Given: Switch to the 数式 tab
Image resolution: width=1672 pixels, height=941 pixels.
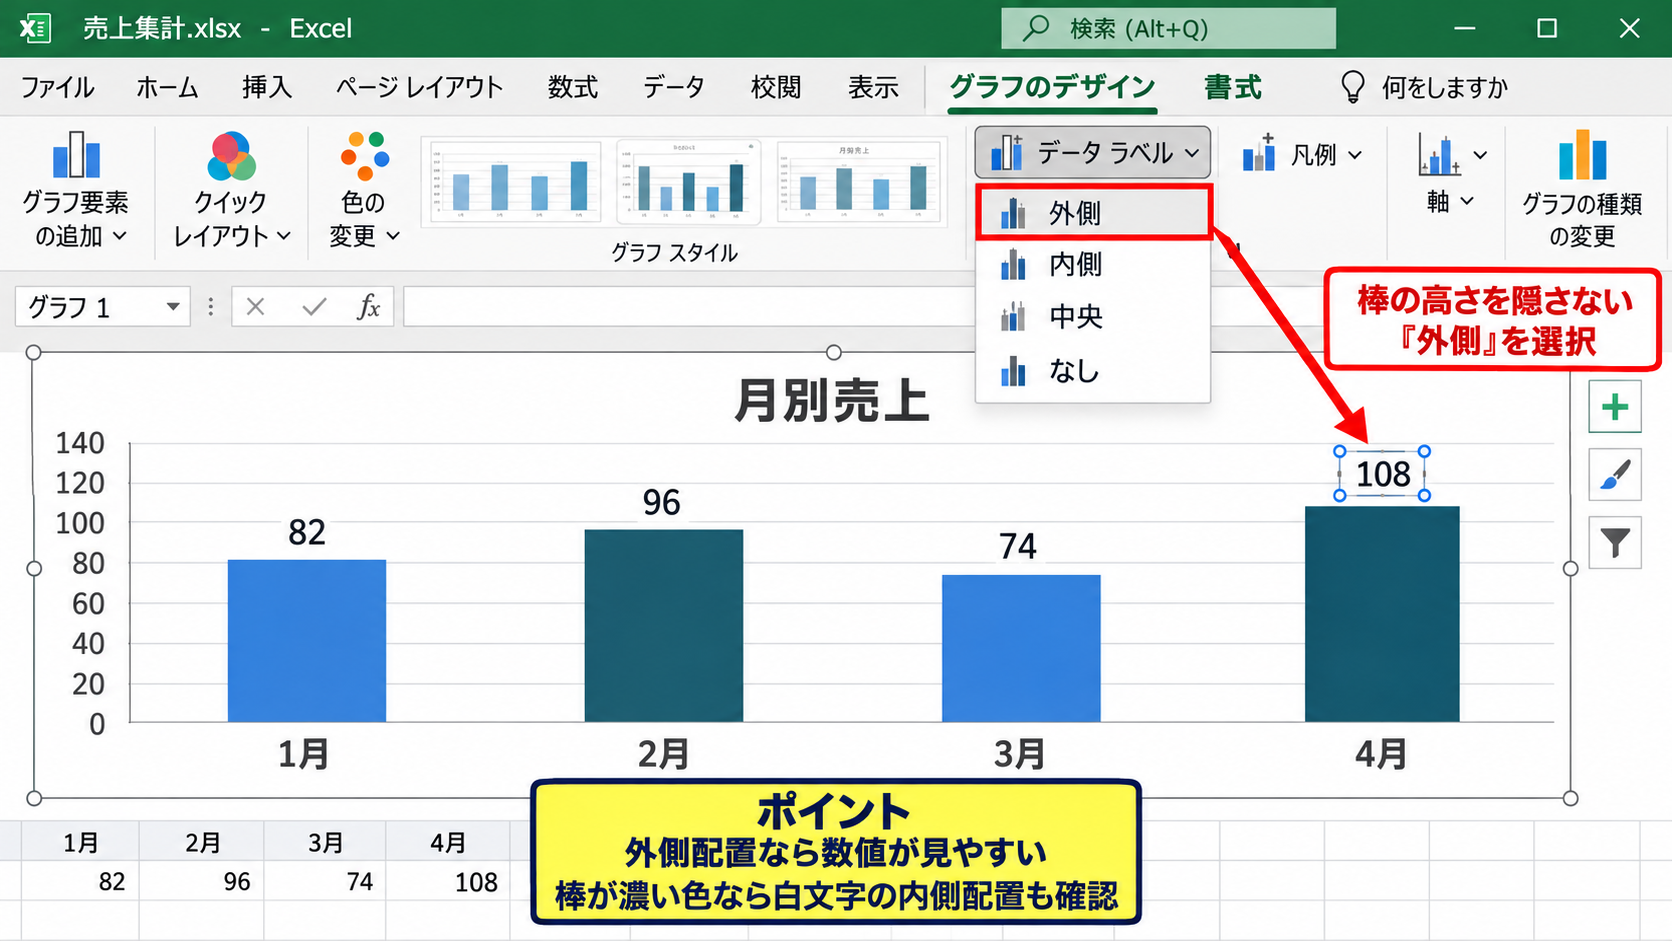Looking at the screenshot, I should tap(573, 87).
